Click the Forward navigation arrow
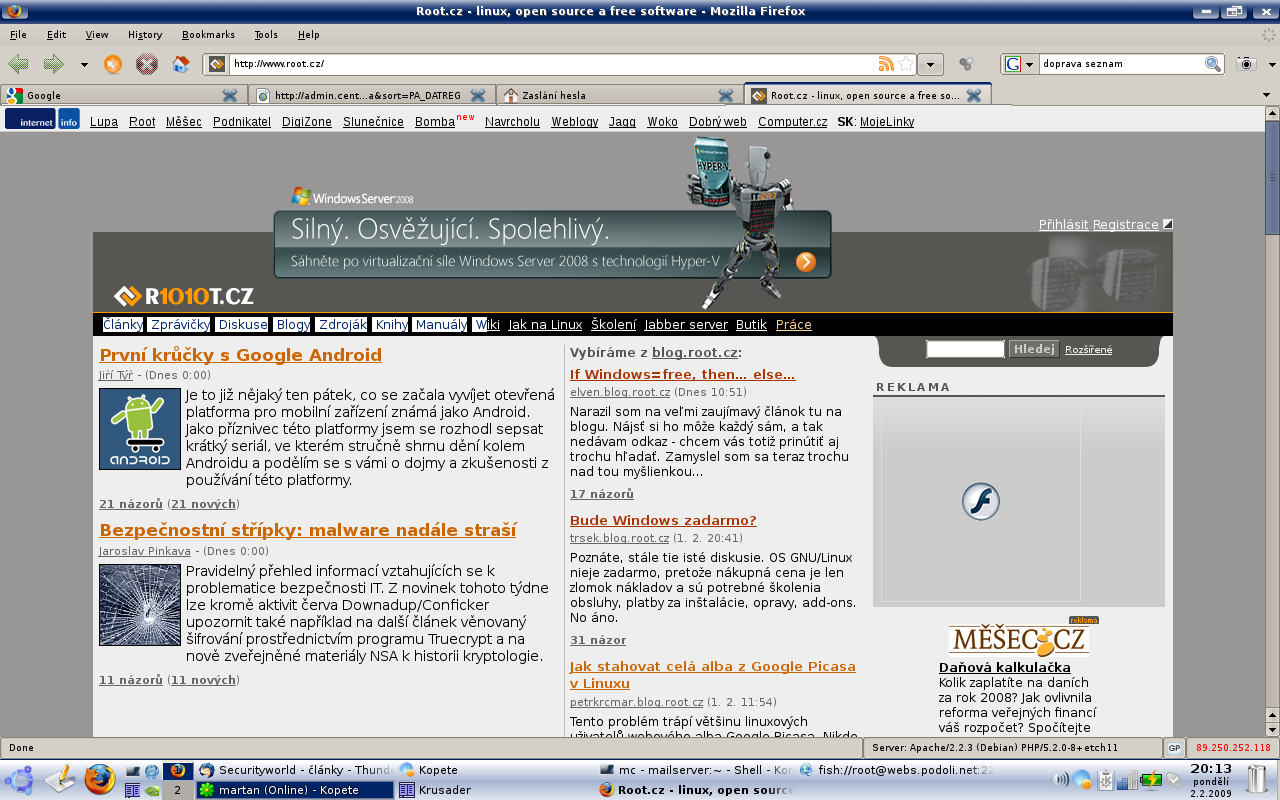Image resolution: width=1280 pixels, height=800 pixels. [53, 64]
